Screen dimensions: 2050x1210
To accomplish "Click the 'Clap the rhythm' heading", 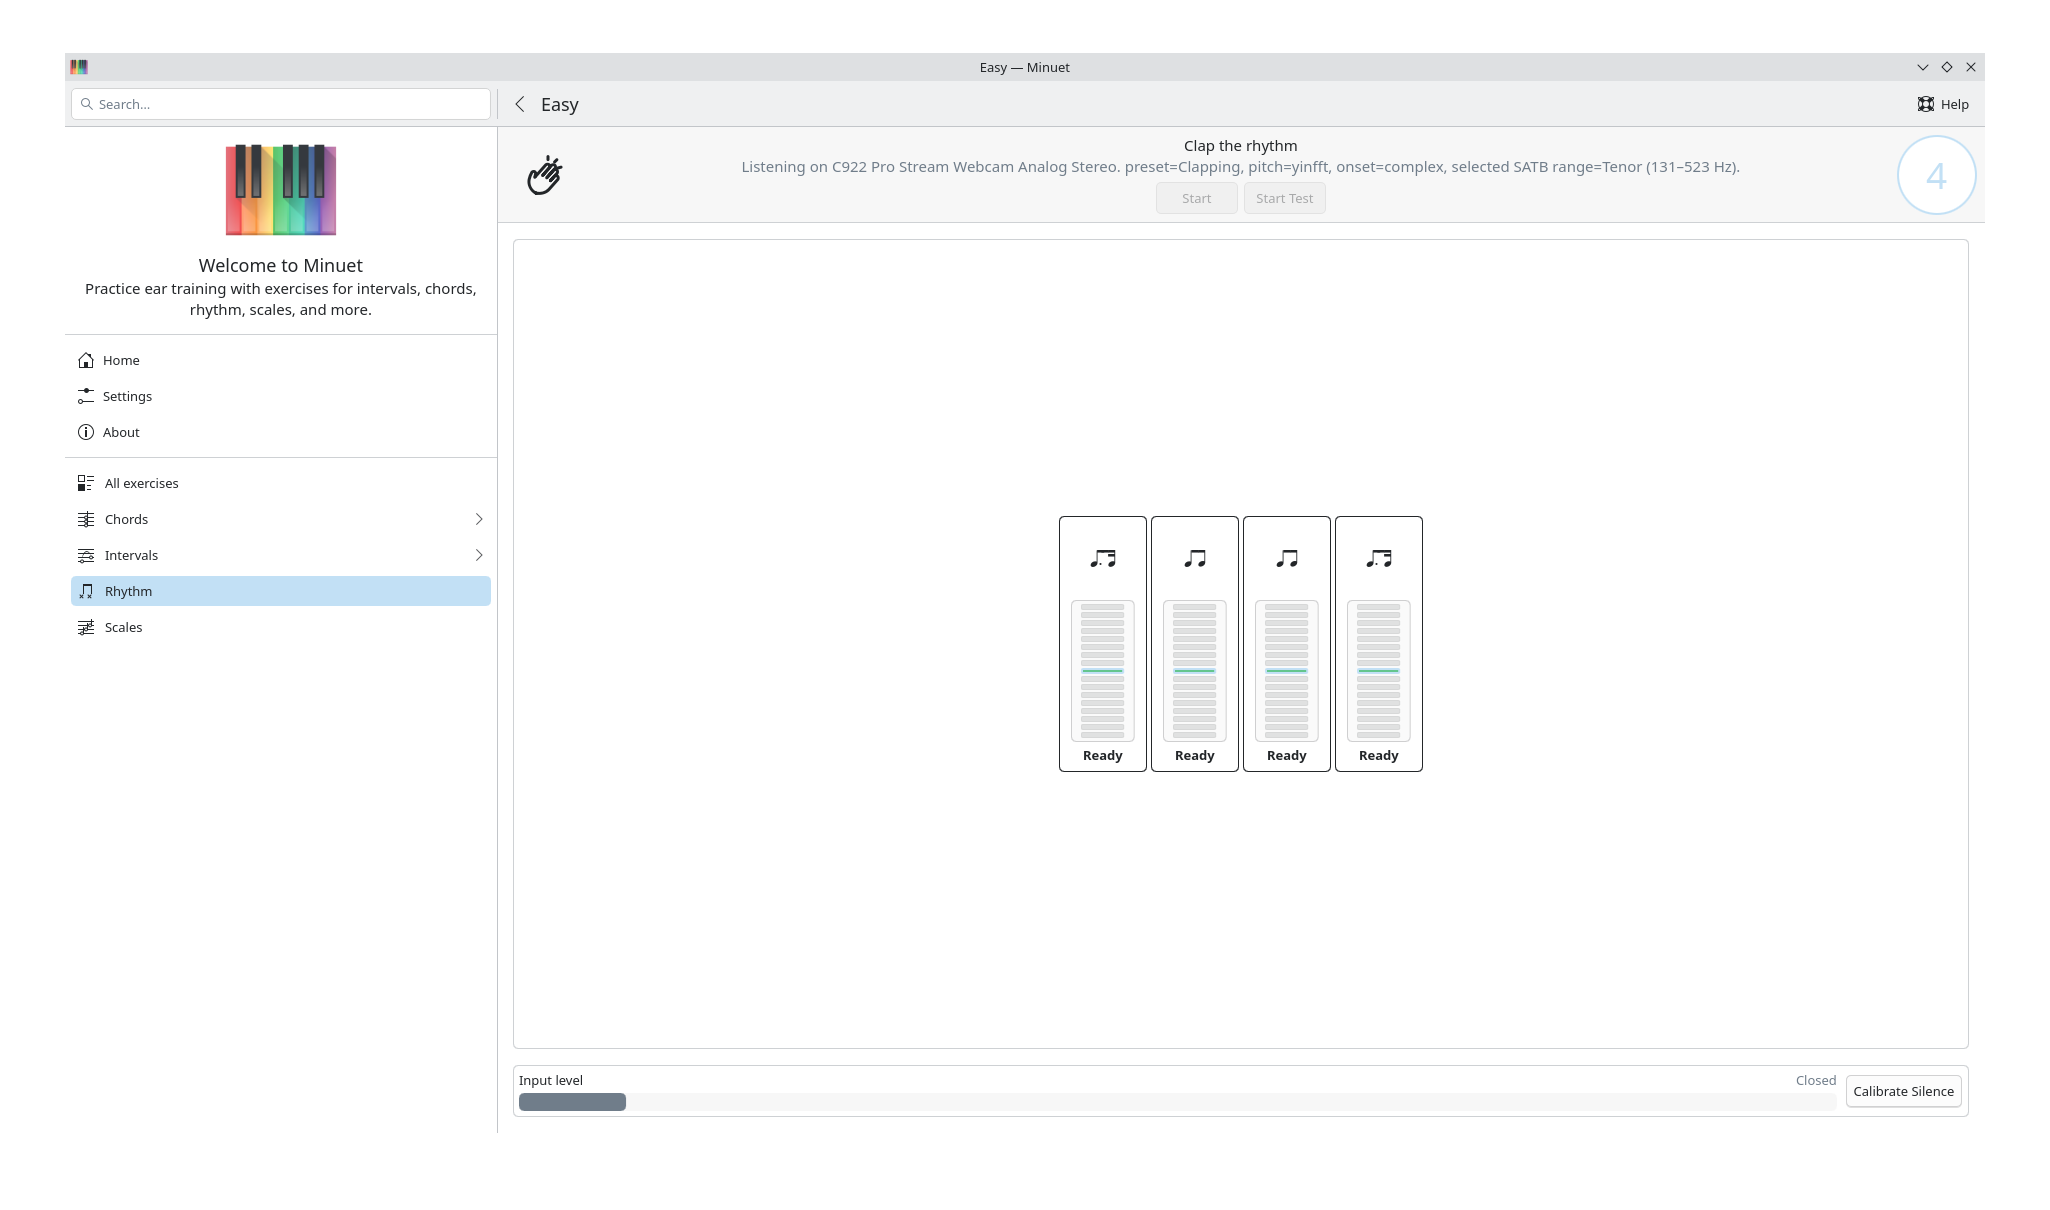I will pos(1240,146).
